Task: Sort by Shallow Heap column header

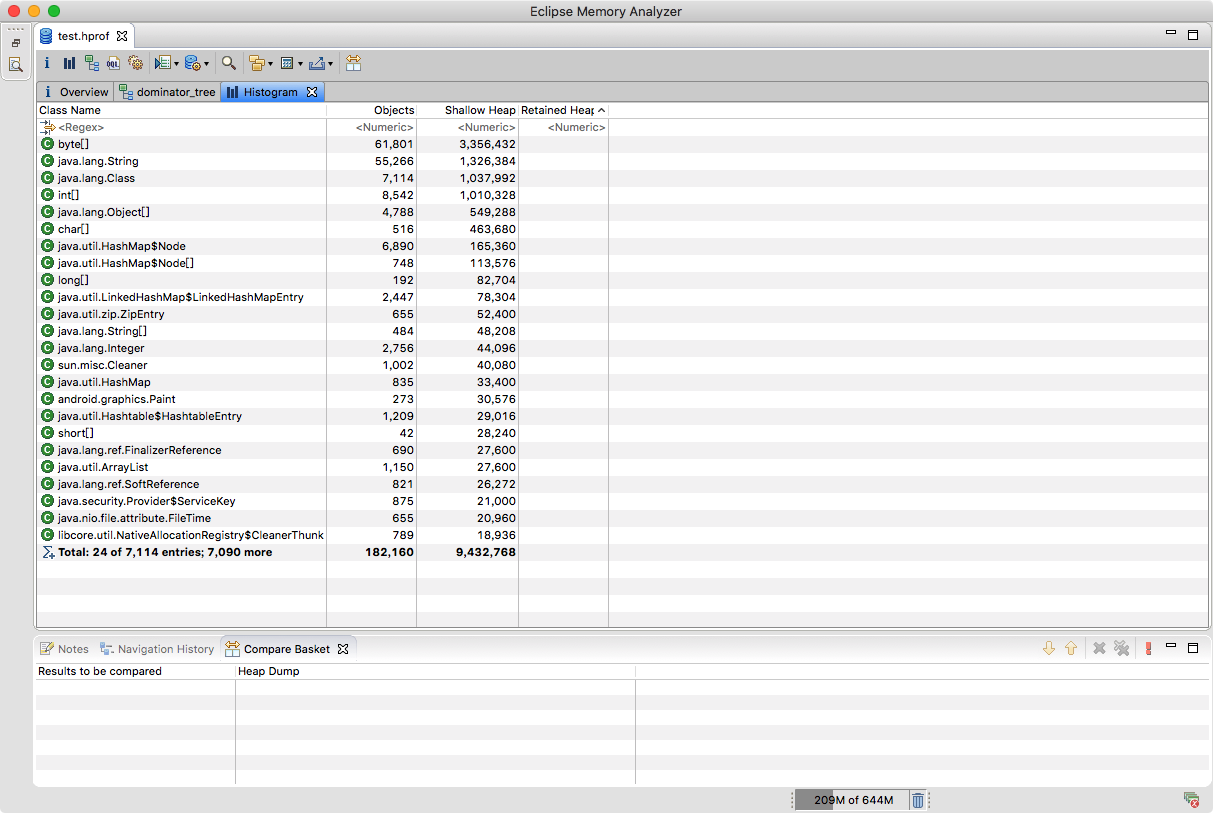Action: pos(467,110)
